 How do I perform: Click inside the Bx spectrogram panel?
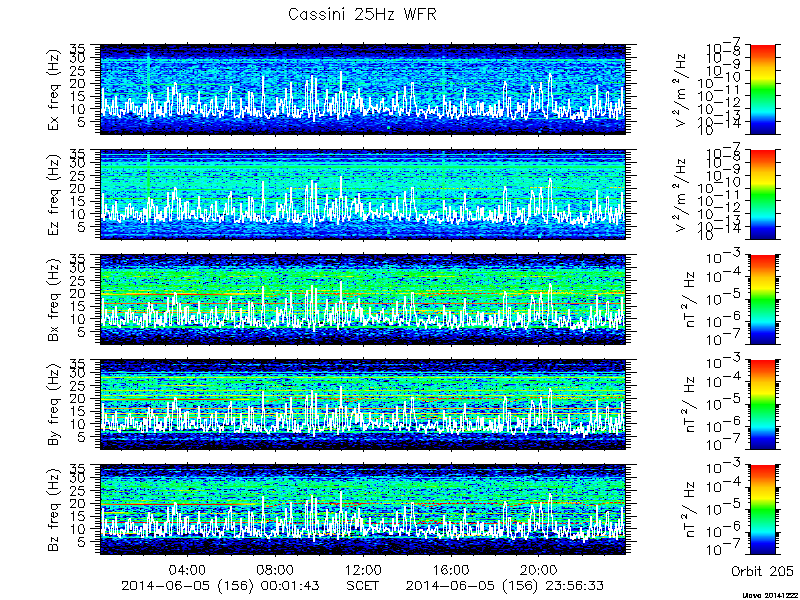(363, 300)
